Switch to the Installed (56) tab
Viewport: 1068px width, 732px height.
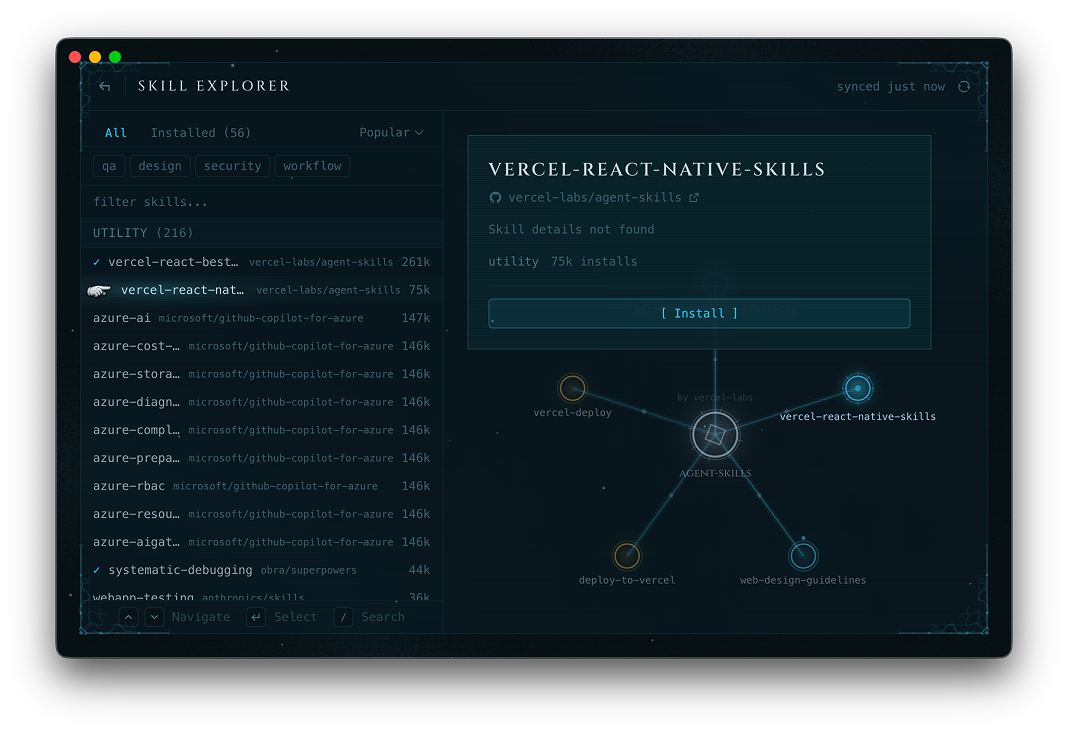tap(200, 132)
